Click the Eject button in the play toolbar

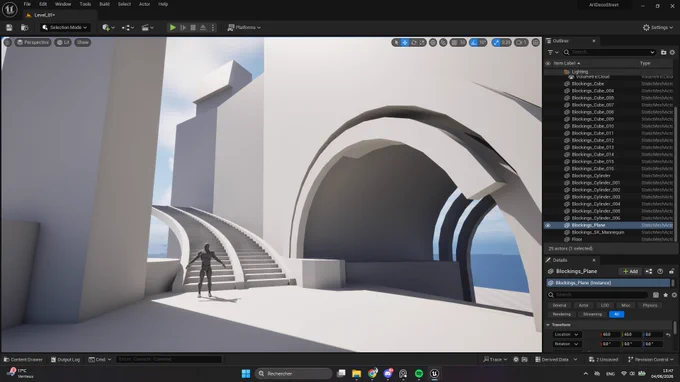coord(203,27)
